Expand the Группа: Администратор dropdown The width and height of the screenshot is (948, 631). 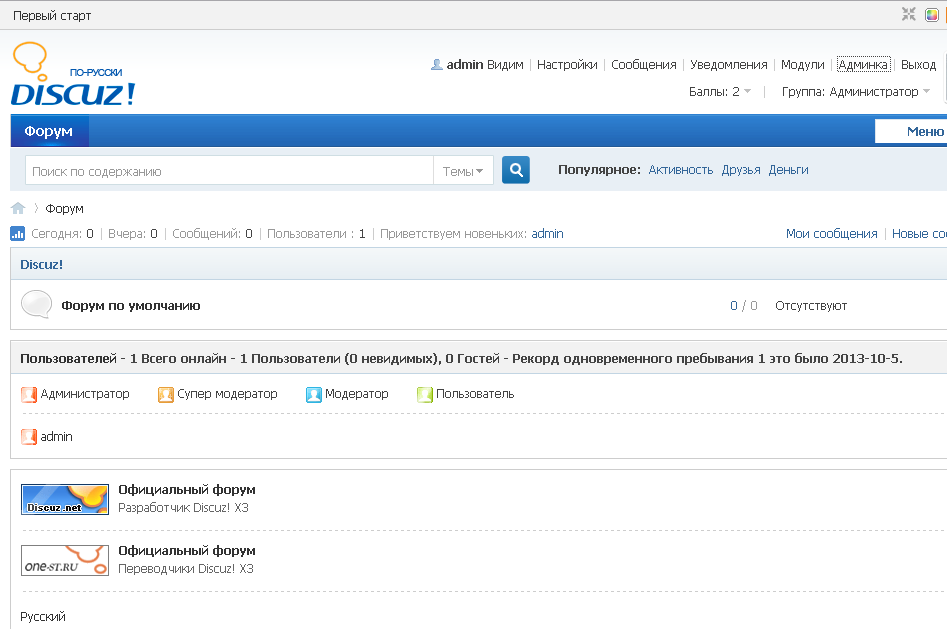click(855, 92)
